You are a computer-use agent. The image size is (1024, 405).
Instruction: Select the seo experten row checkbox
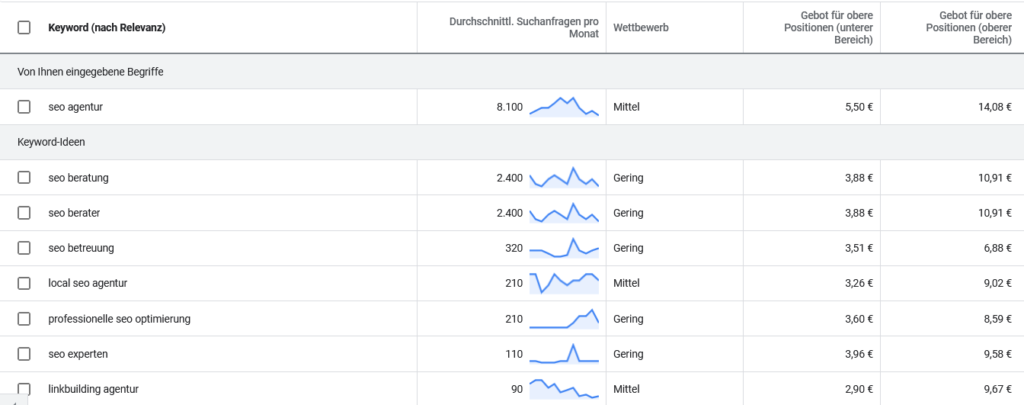(x=24, y=354)
